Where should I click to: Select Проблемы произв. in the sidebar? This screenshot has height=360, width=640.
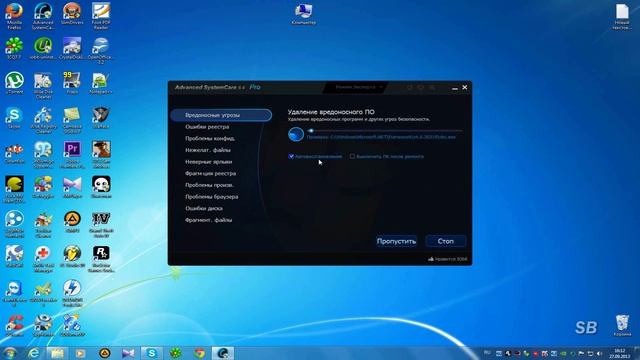[x=209, y=185]
